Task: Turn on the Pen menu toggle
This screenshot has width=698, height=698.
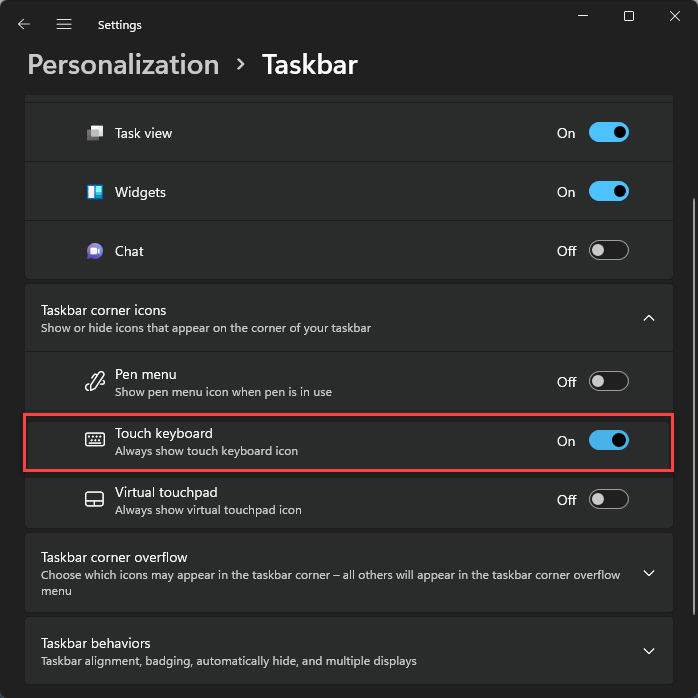Action: 609,381
